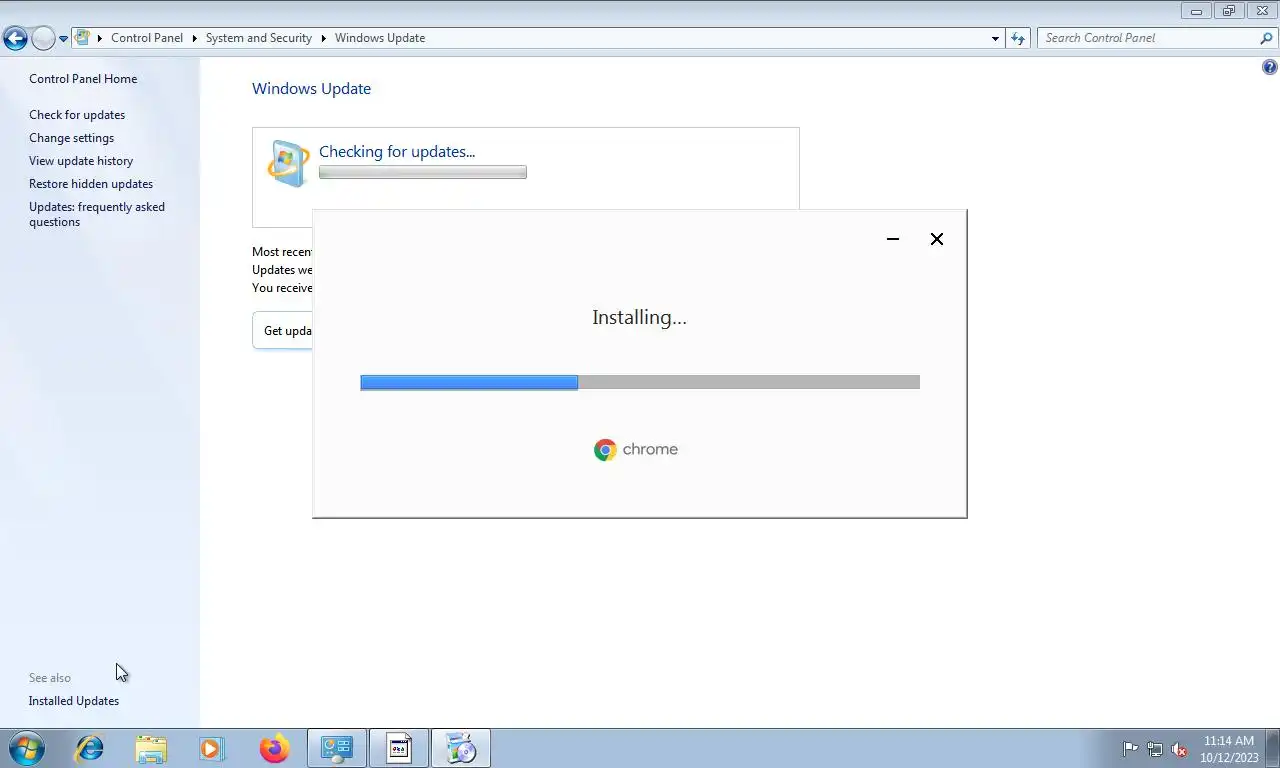The image size is (1280, 768).
Task: Click the Chrome logo in installer
Action: click(605, 450)
